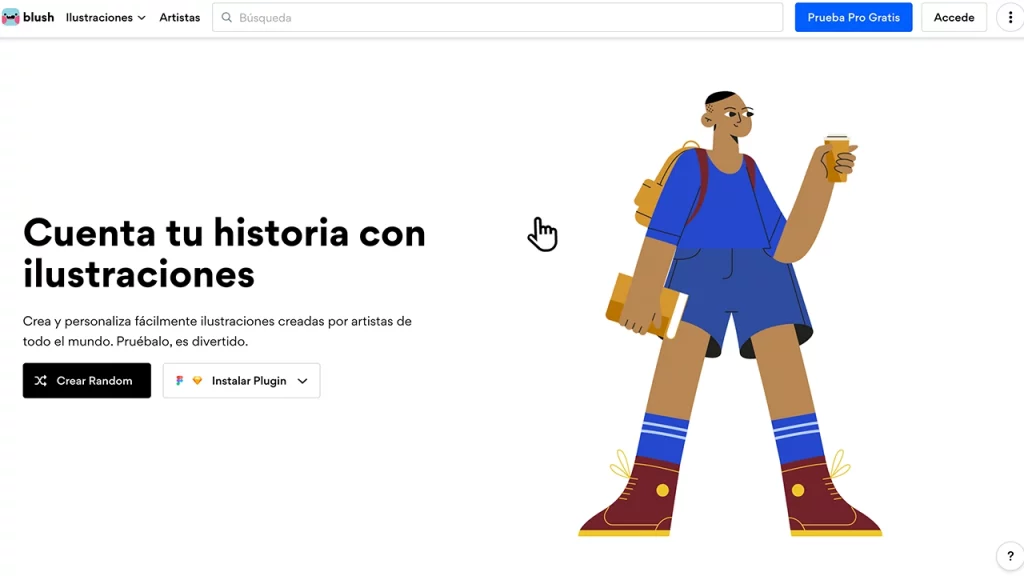Focus the Búsqueda search field

(x=500, y=17)
